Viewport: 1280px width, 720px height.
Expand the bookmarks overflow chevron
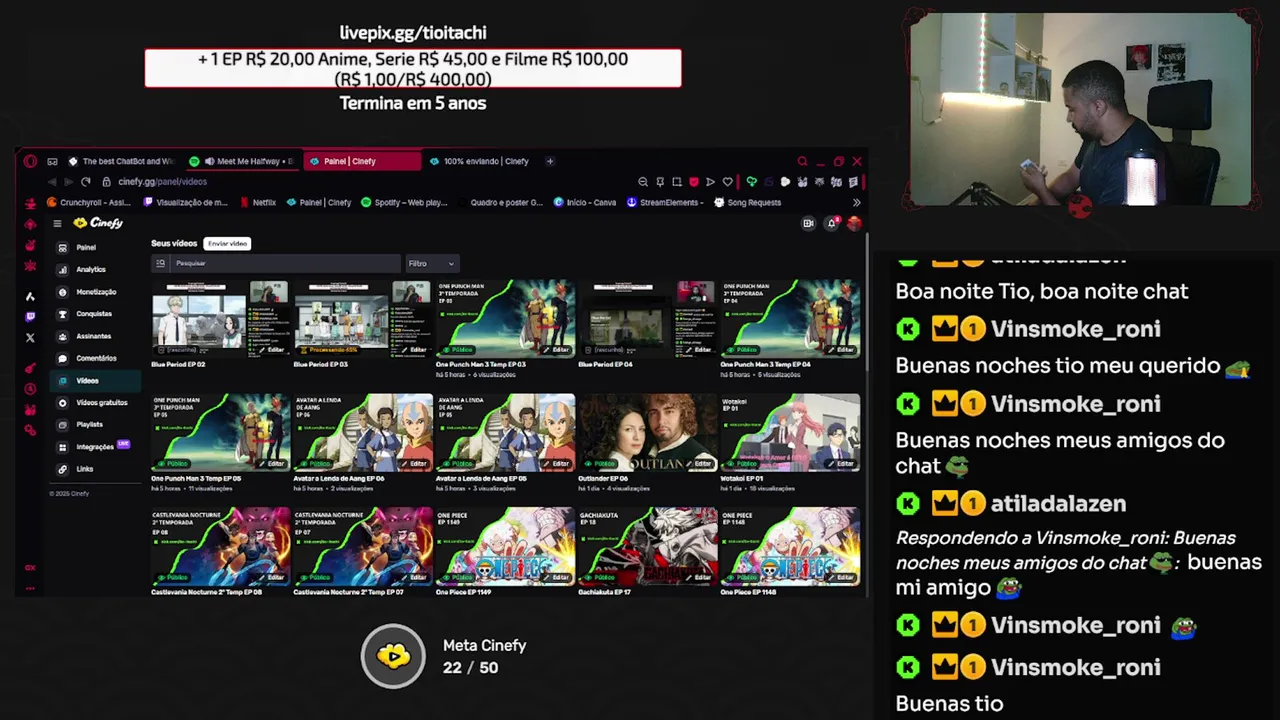pyautogui.click(x=856, y=202)
